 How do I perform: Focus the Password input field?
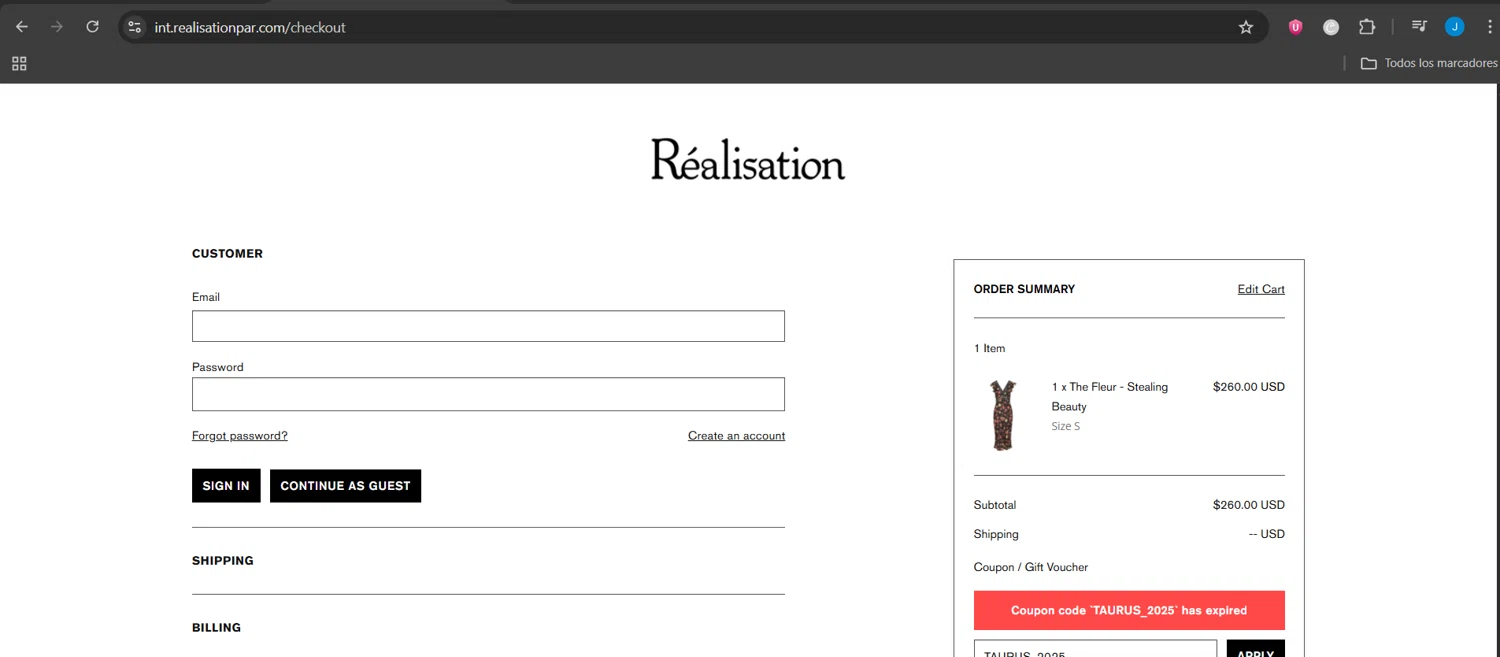(488, 394)
